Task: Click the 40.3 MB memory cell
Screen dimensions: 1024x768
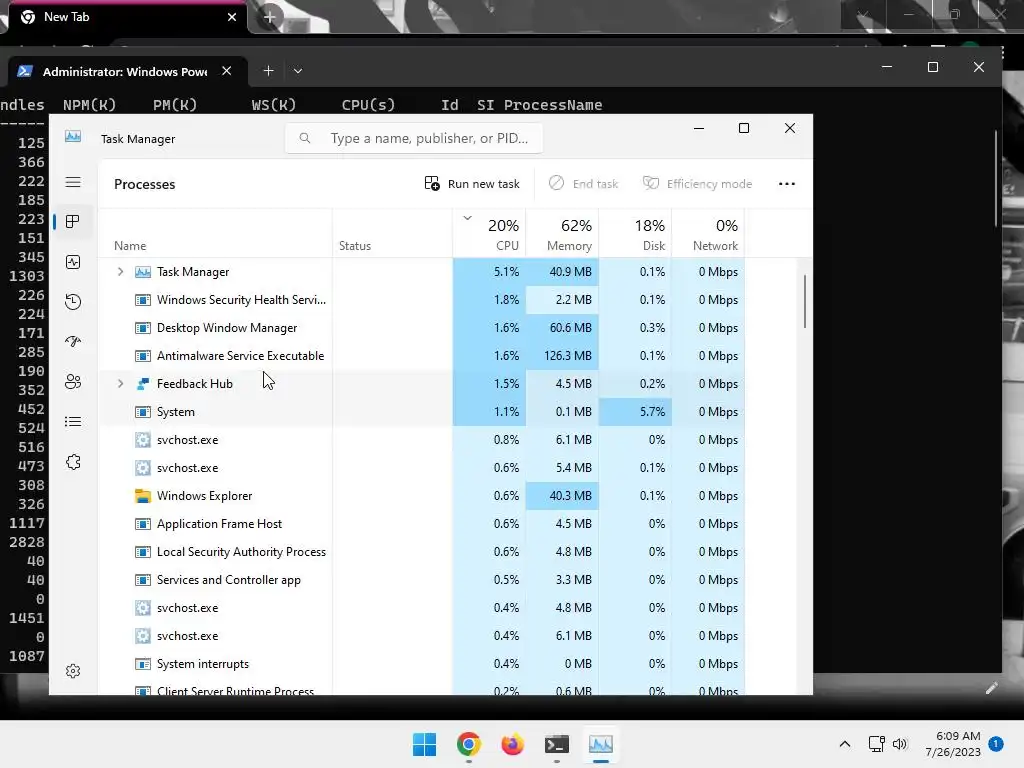Action: coord(562,496)
